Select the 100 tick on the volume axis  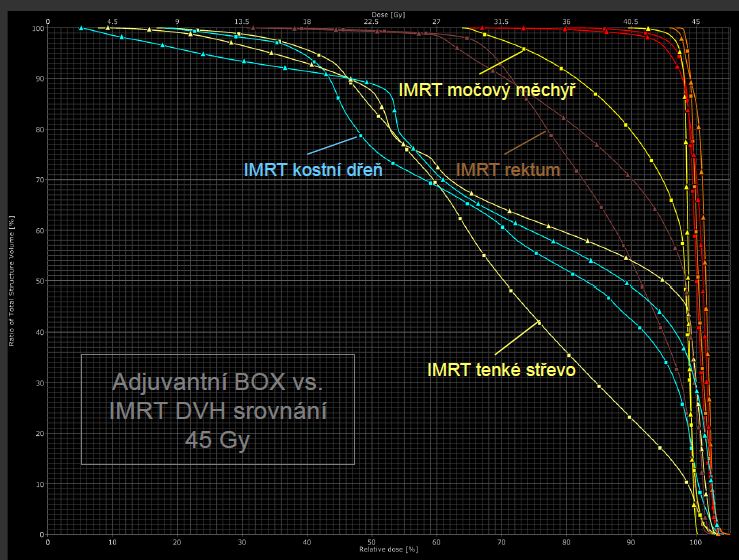click(x=38, y=28)
